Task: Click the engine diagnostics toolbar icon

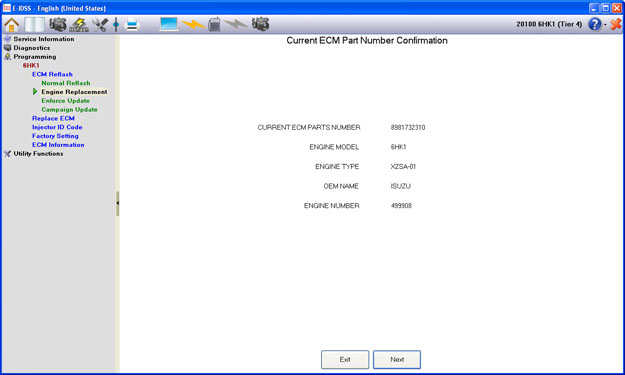Action: (58, 25)
